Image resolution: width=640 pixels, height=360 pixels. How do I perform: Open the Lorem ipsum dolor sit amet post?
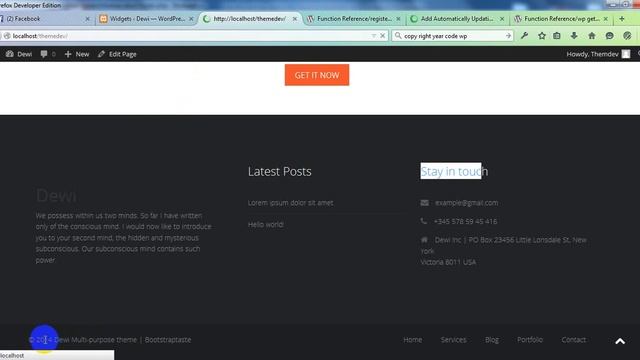coord(291,203)
